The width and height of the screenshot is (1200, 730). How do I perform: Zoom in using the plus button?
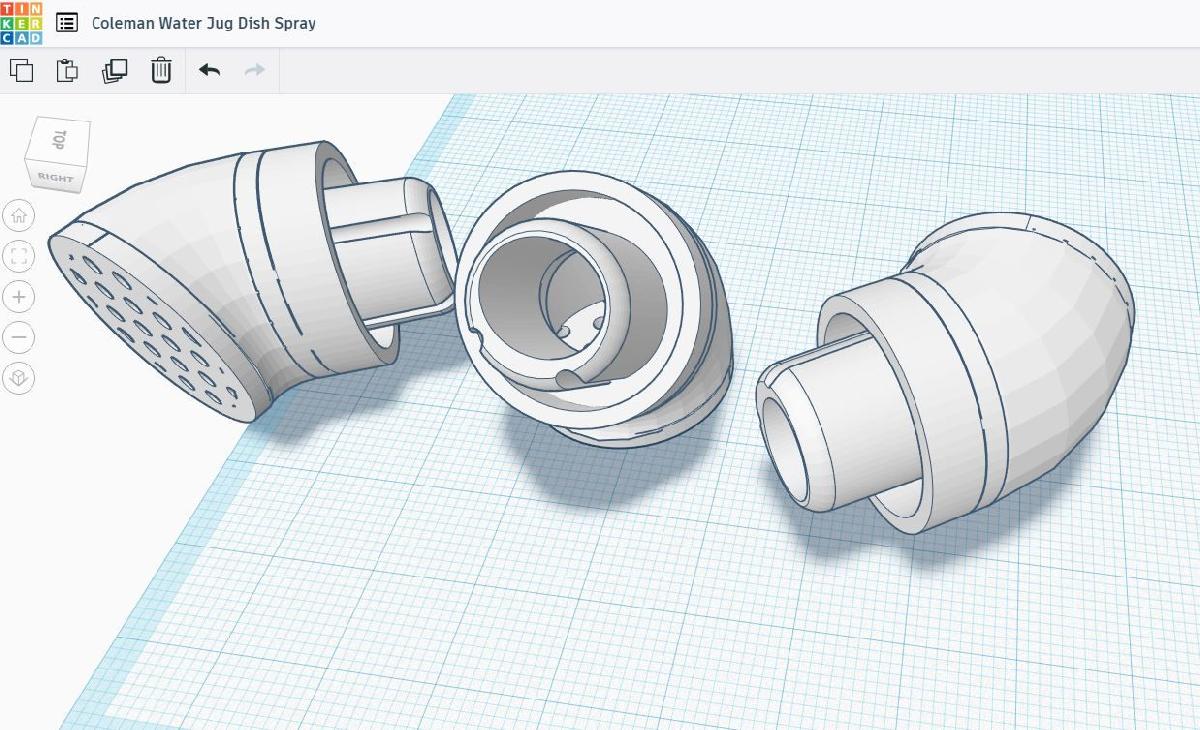(18, 297)
